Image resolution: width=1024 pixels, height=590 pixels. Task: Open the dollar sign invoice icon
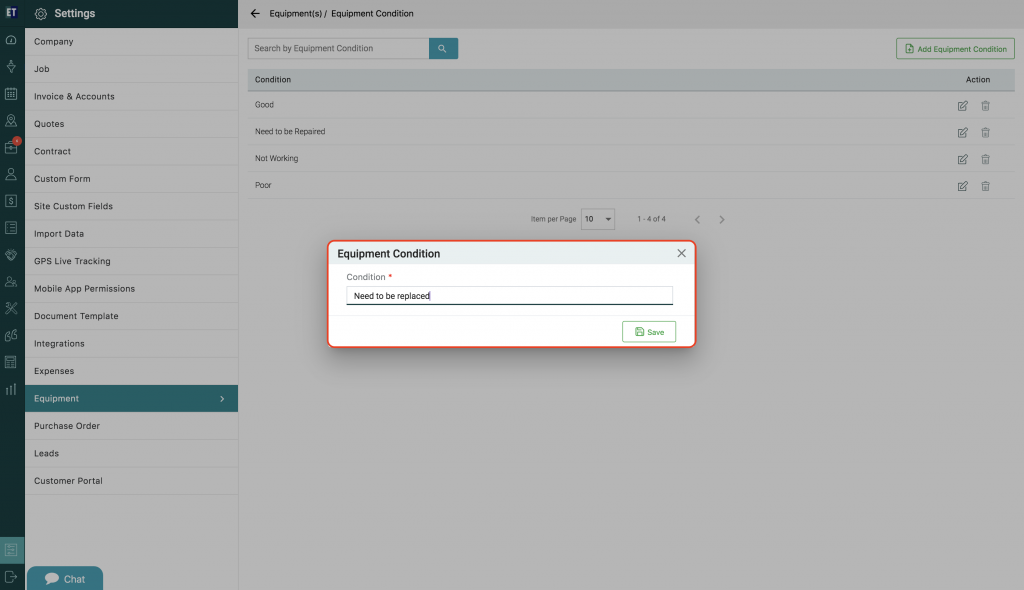click(x=11, y=201)
